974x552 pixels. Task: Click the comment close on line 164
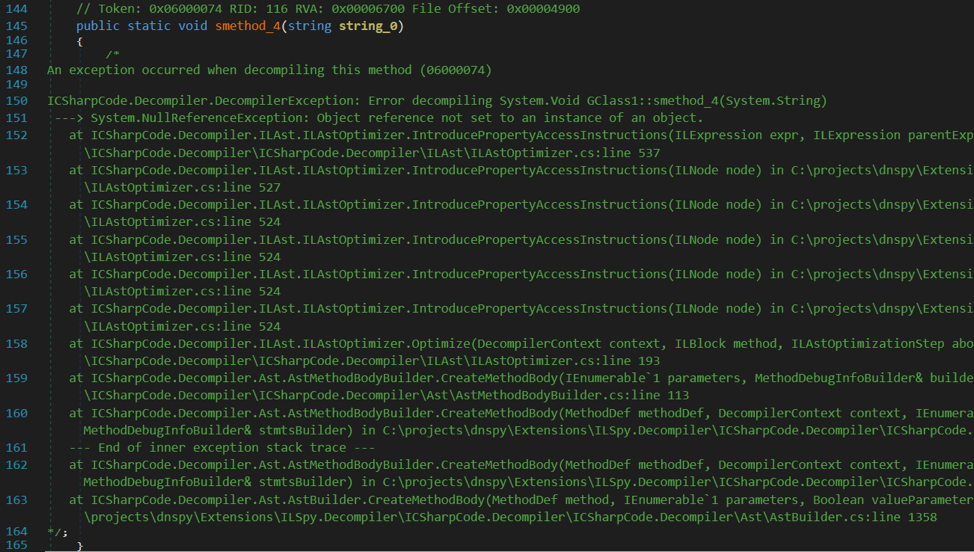pyautogui.click(x=57, y=532)
